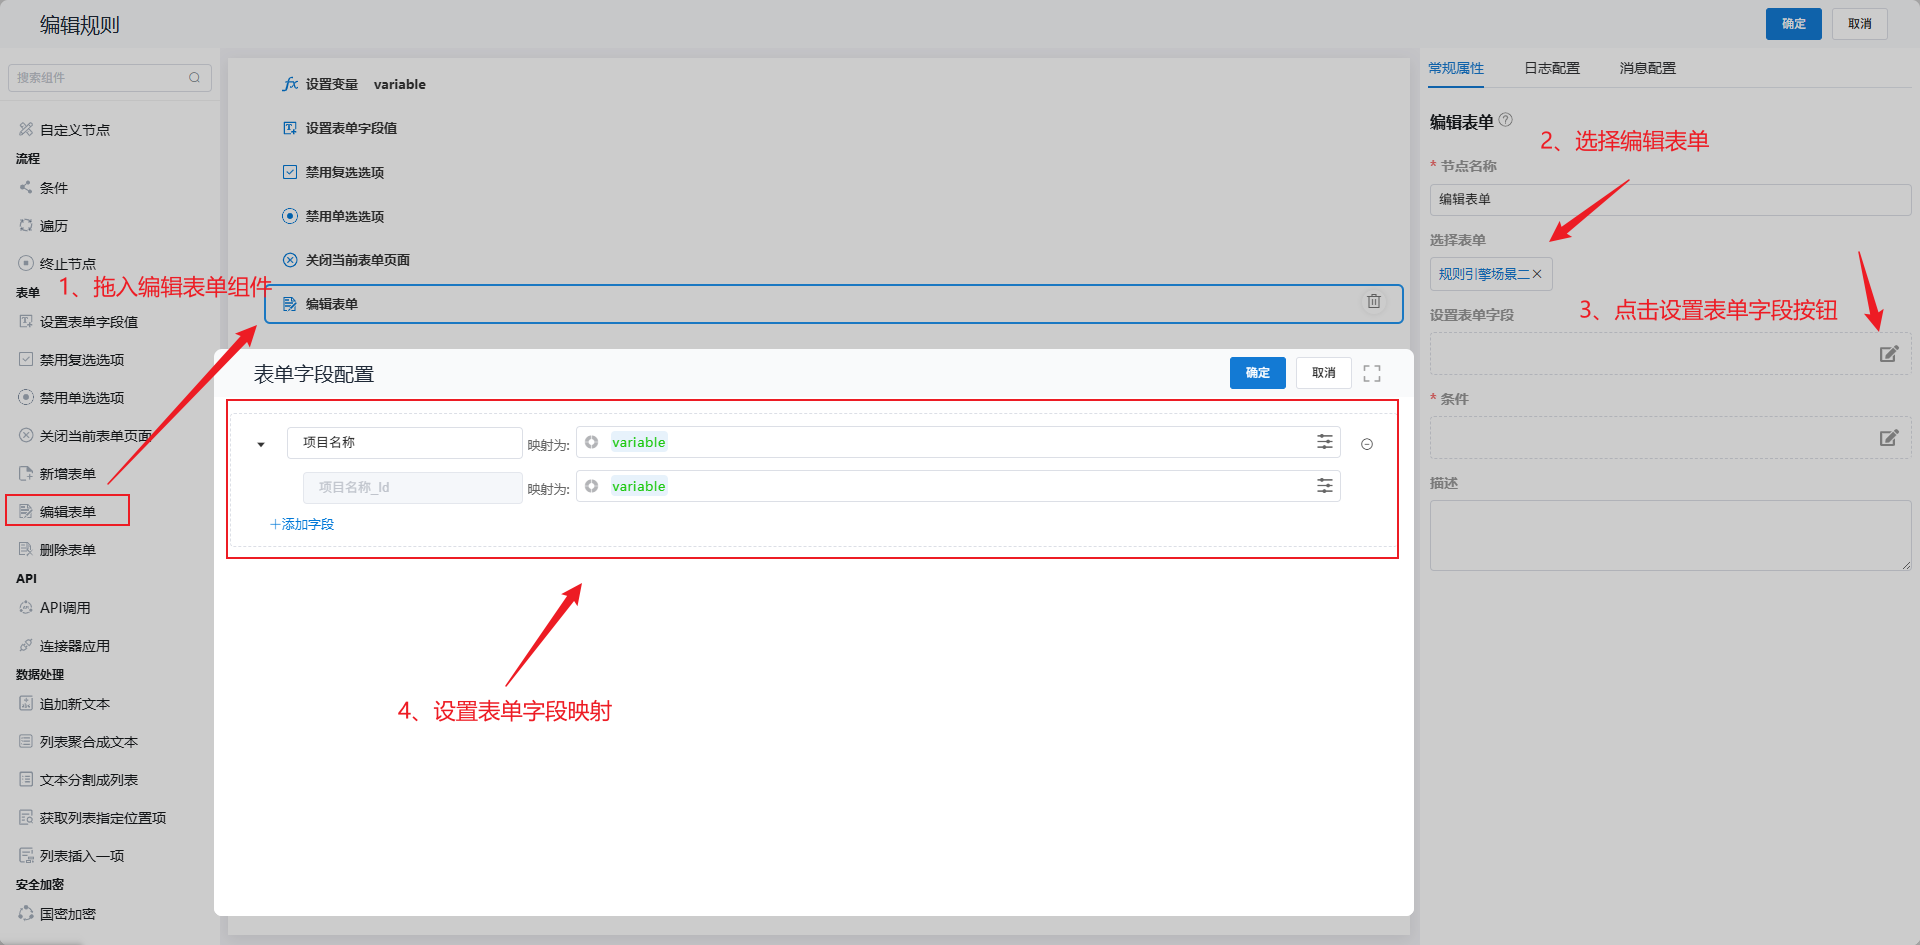Viewport: 1920px width, 945px height.
Task: Open the 选择表单 dropdown
Action: [x=1700, y=274]
